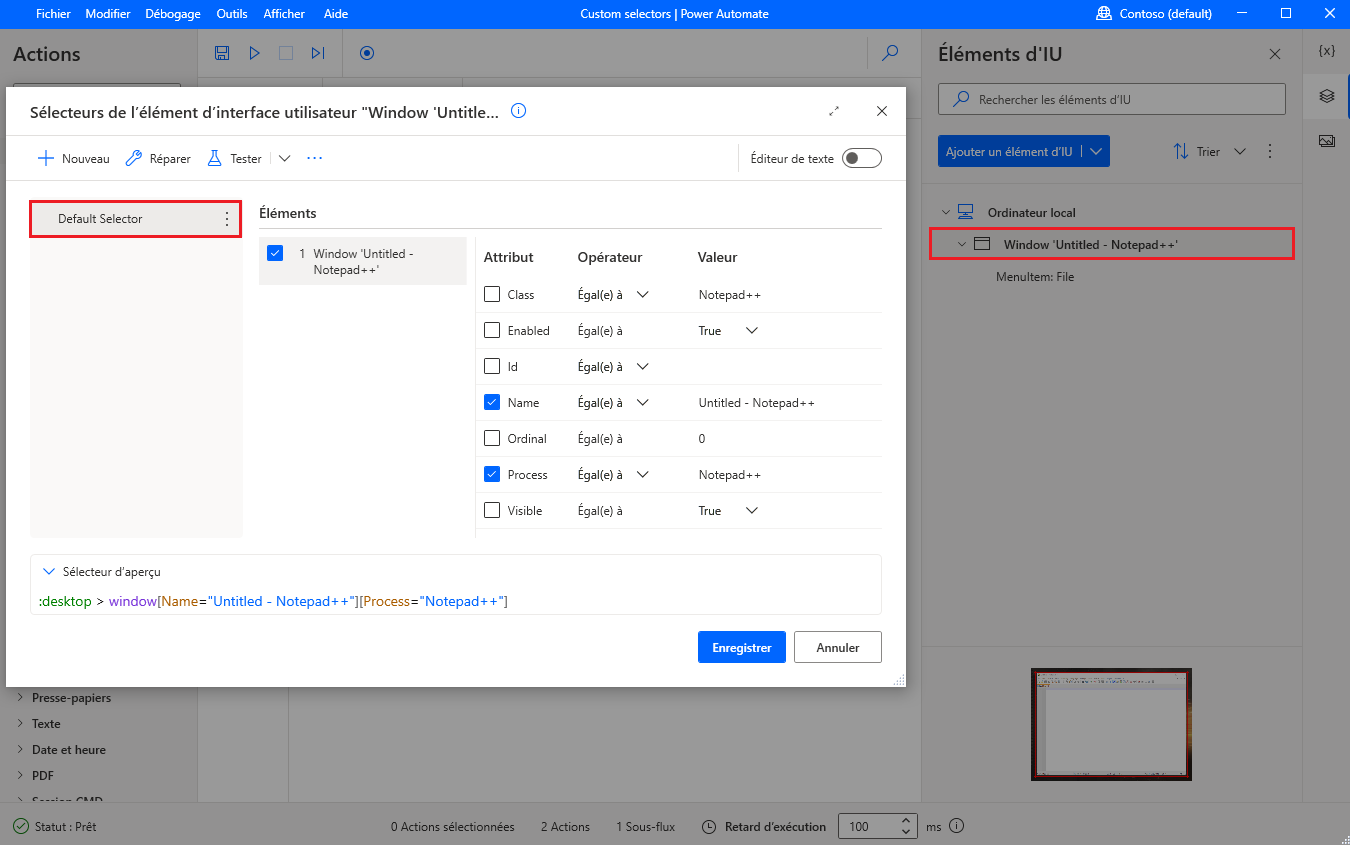Expand the selector dialog to full size
Image resolution: width=1350 pixels, height=845 pixels.
pos(834,111)
